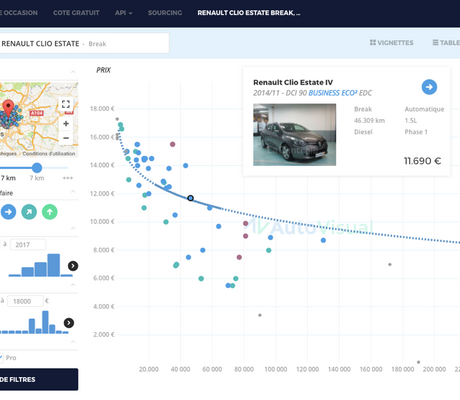The height and width of the screenshot is (400, 460).
Task: Collapse the affaire section chevron
Action: pyautogui.click(x=73, y=191)
